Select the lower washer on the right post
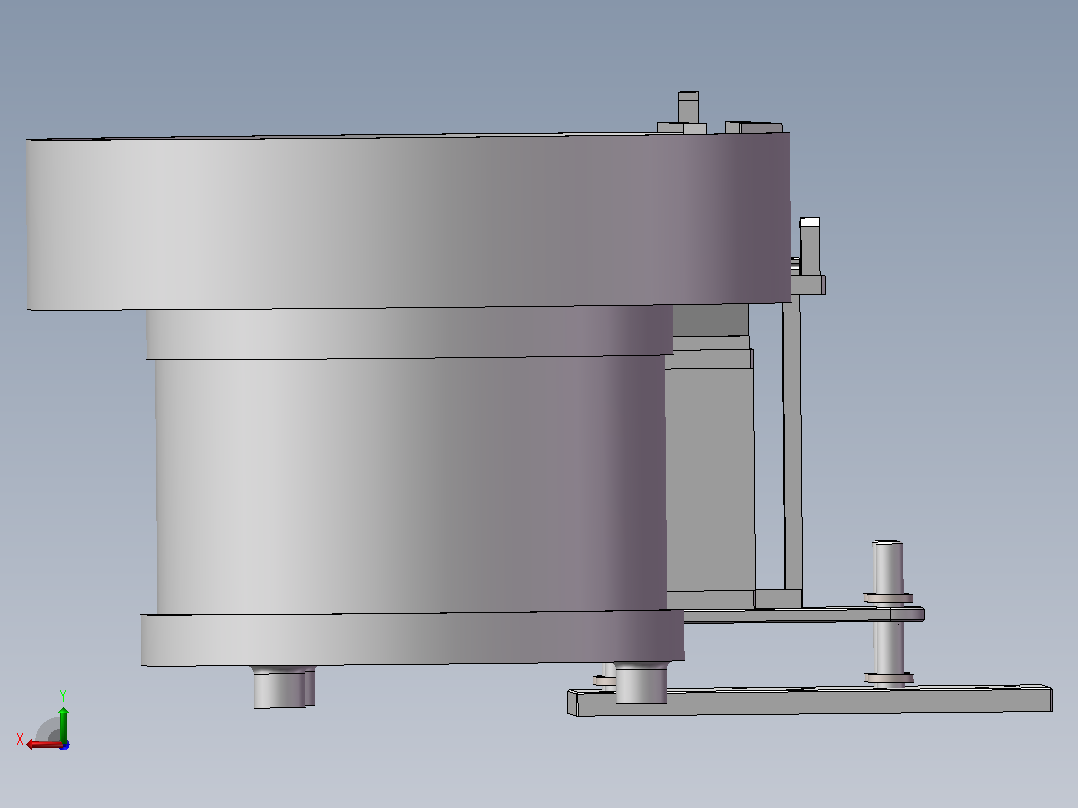 coord(889,678)
